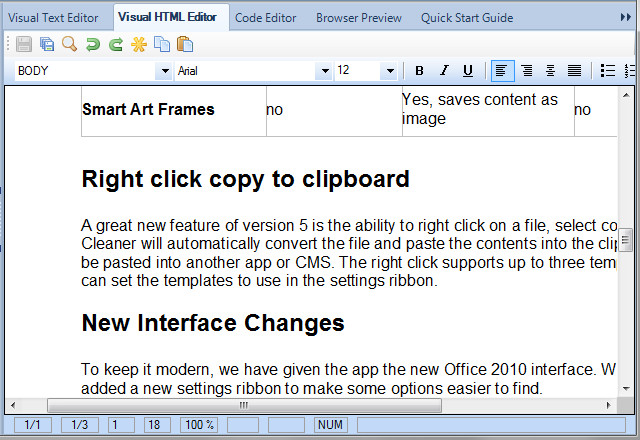Open Find with the magnifier icon
Viewport: 640px width, 440px height.
[x=69, y=44]
